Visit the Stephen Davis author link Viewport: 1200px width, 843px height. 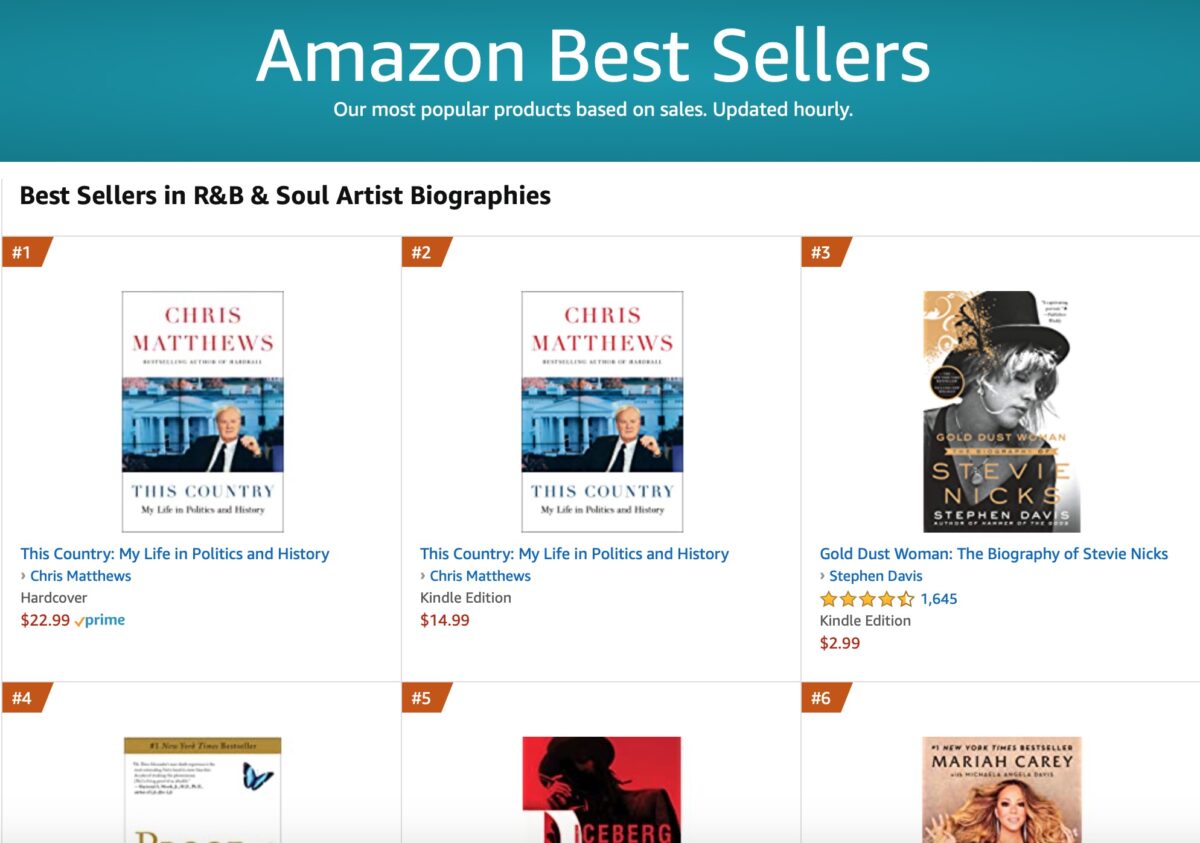876,576
